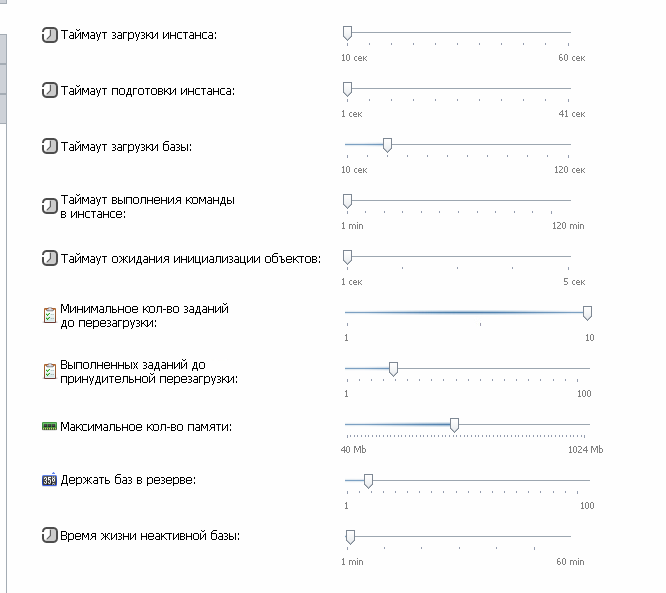Click the Максимальное кол-во памяти slider thumb
Screen dimensions: 666x593
click(454, 425)
